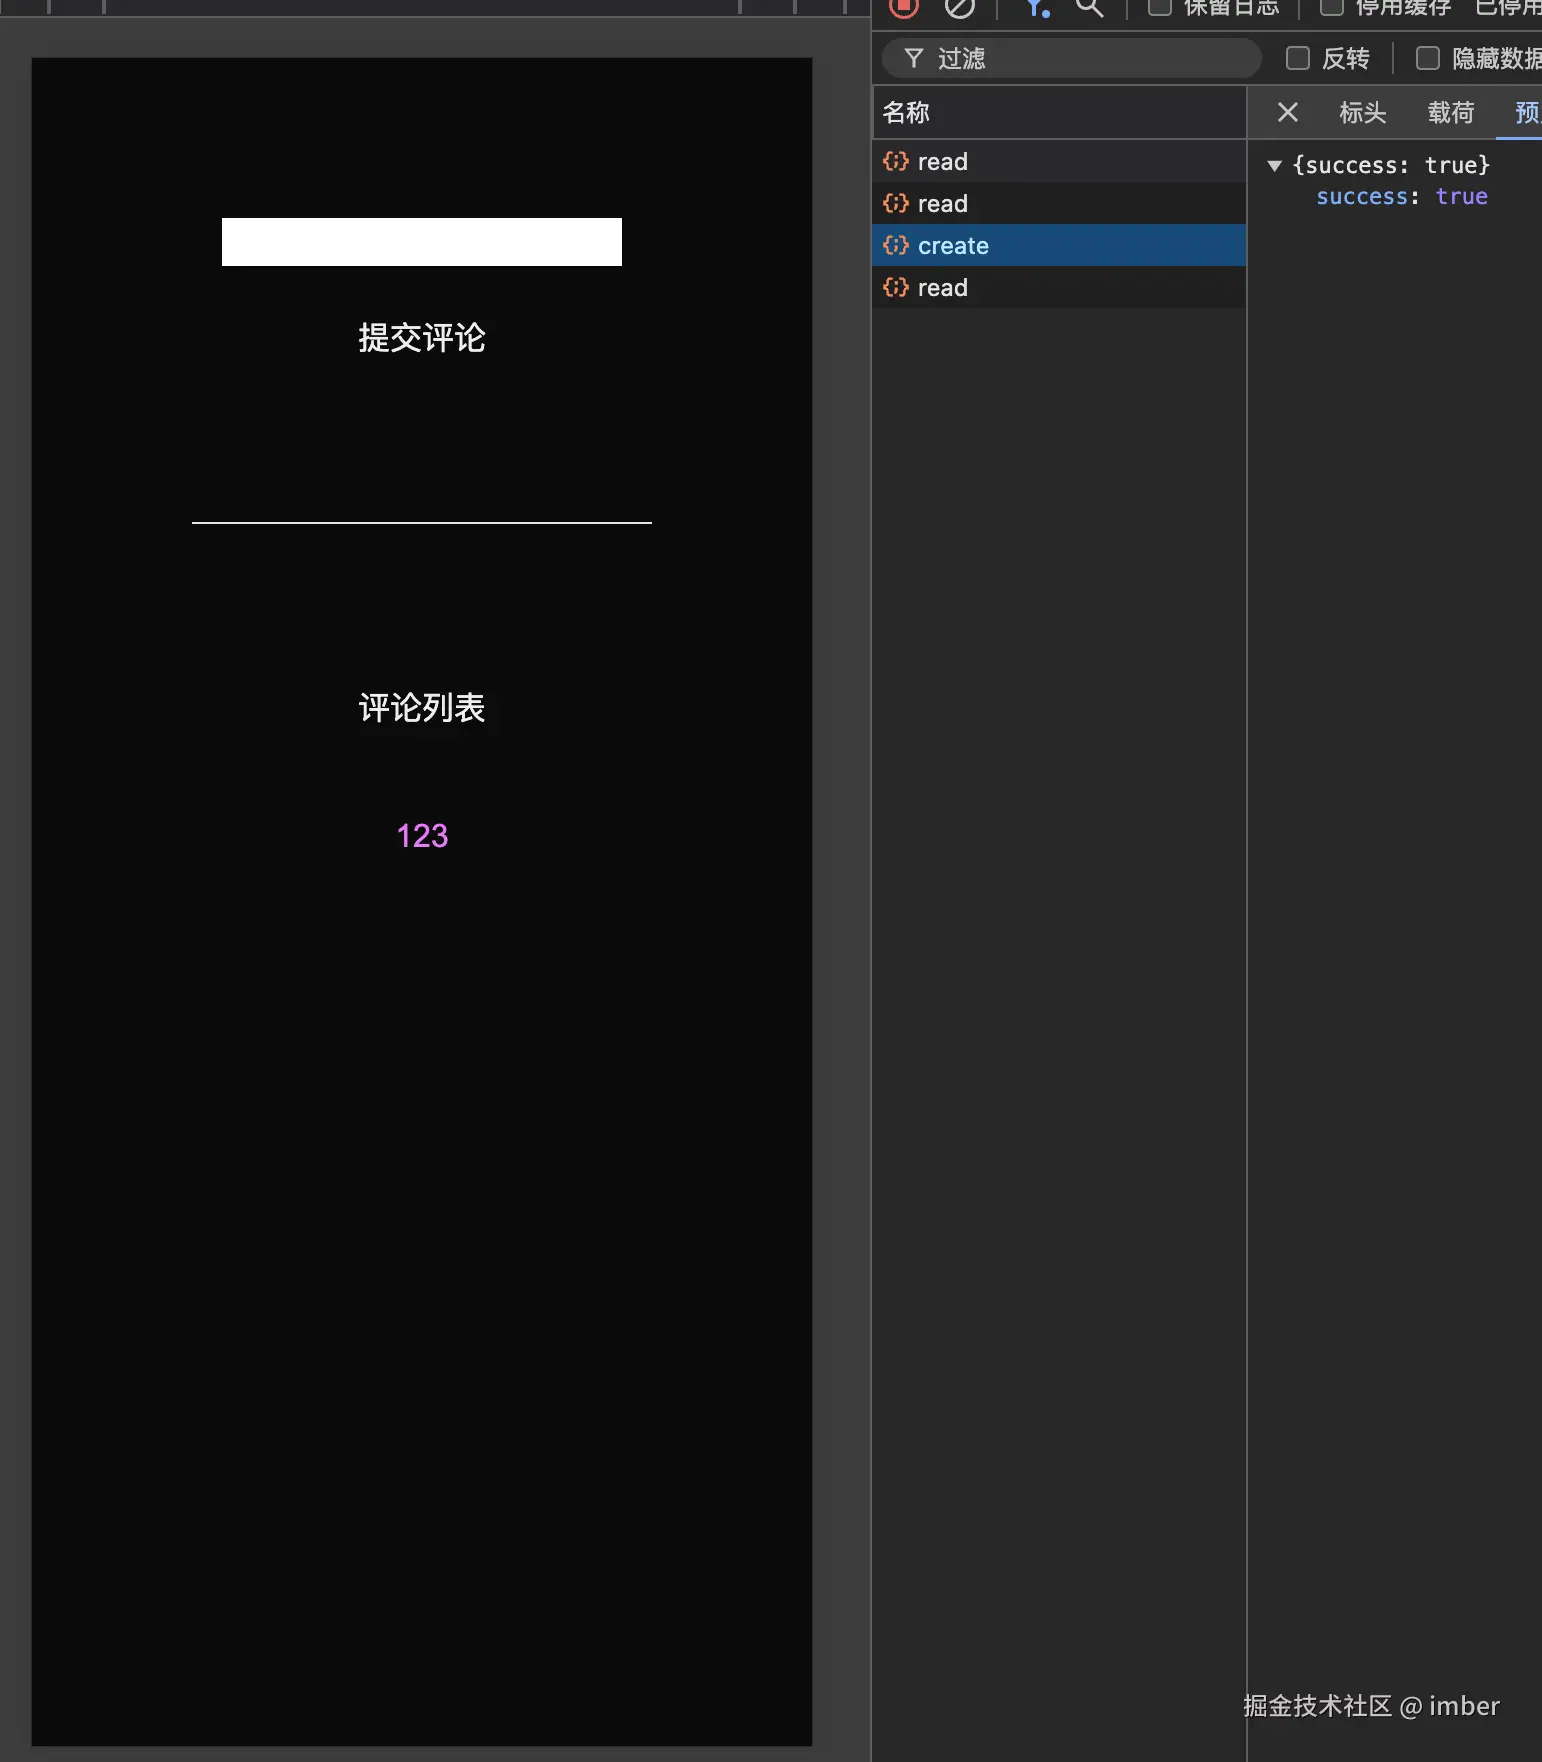Click the 评论列表 heading
1542x1762 pixels.
[x=422, y=708]
